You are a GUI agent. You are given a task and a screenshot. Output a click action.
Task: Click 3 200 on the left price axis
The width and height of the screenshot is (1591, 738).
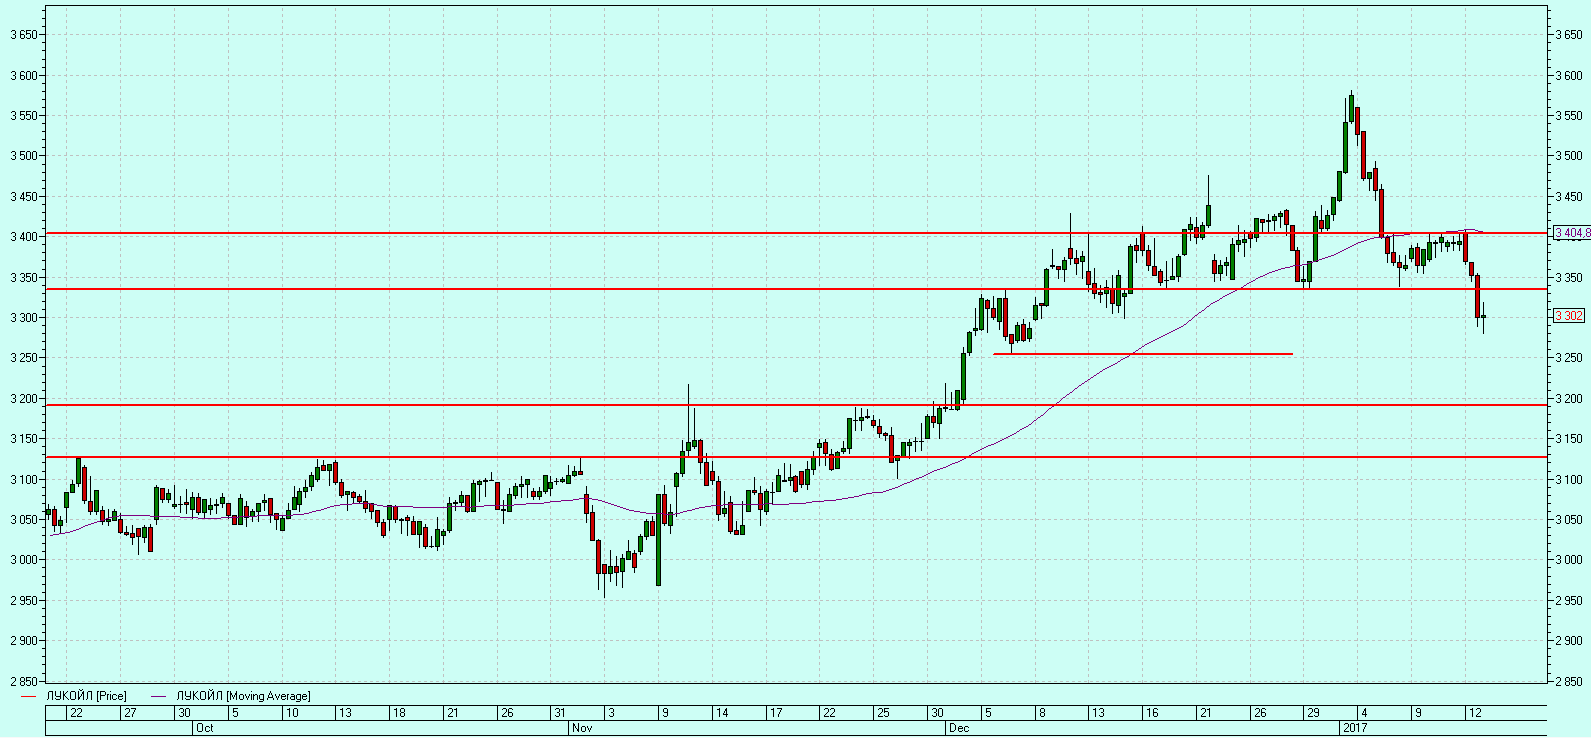22,398
